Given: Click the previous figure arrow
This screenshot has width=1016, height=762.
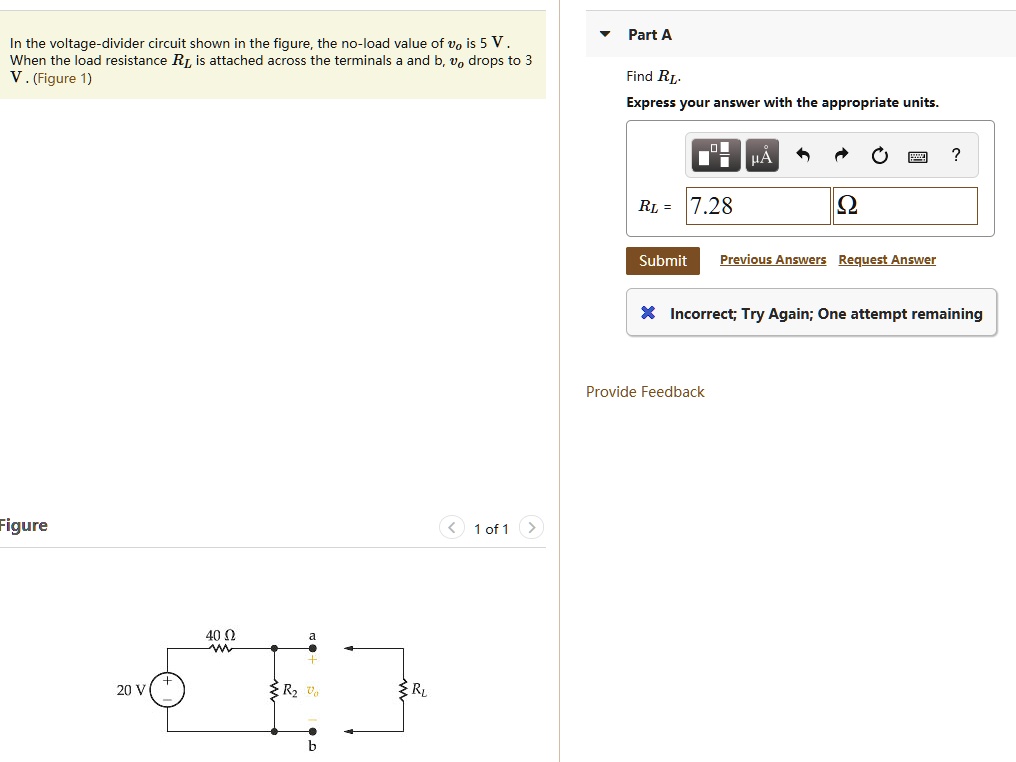Looking at the screenshot, I should click(451, 528).
